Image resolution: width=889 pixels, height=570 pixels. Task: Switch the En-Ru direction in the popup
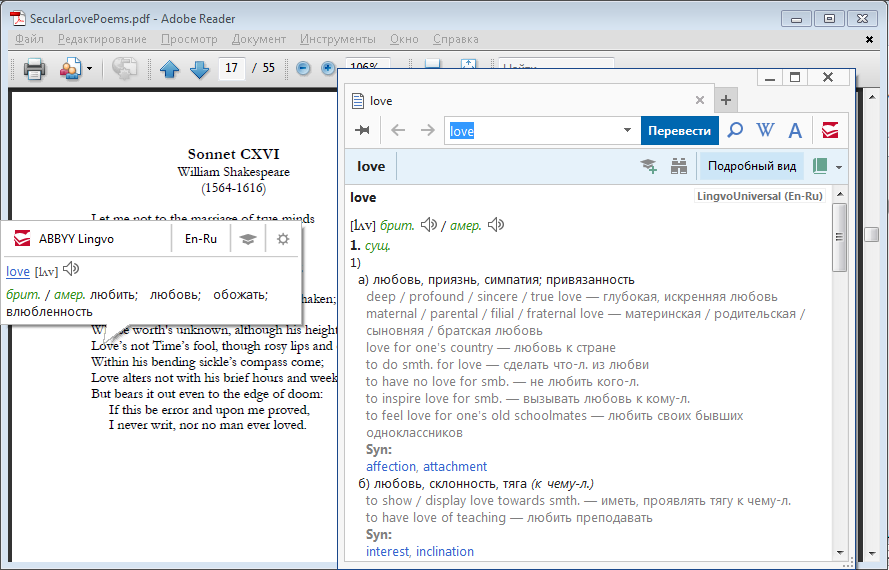click(x=201, y=239)
